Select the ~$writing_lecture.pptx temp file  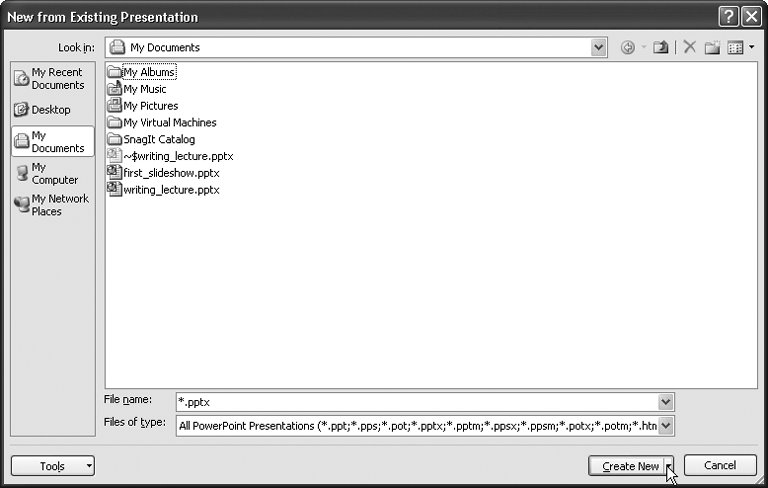tap(170, 156)
